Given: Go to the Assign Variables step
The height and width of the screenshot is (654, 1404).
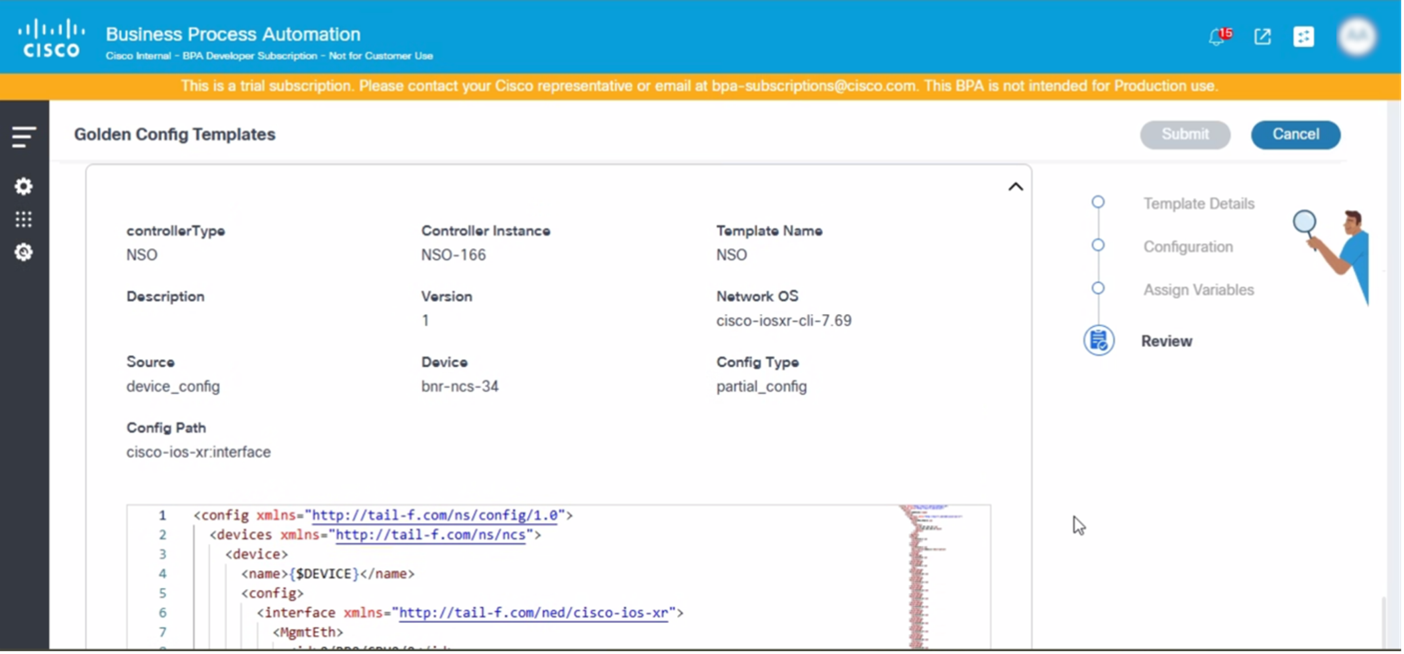Looking at the screenshot, I should tap(1198, 290).
